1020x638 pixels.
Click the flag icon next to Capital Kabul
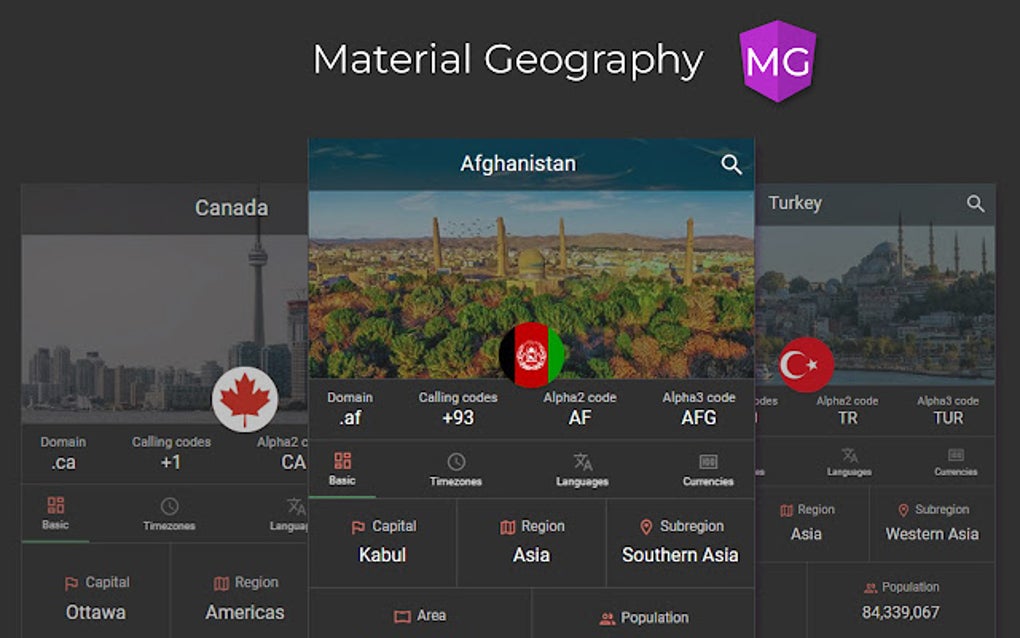357,525
